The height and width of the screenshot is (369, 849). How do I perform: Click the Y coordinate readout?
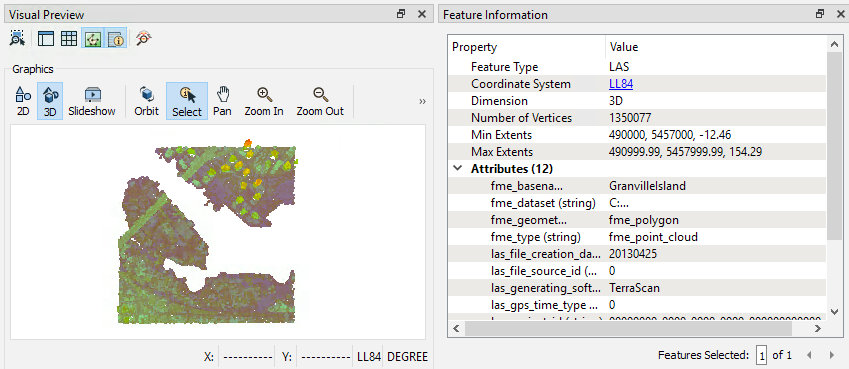click(325, 357)
